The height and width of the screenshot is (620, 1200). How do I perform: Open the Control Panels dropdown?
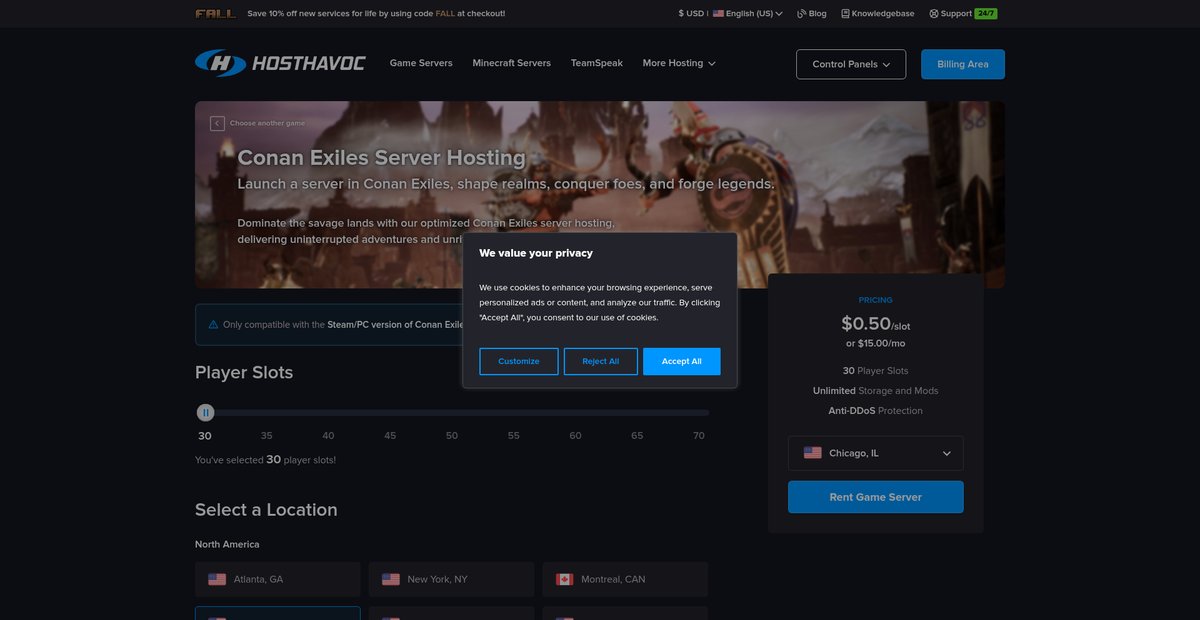coord(851,64)
